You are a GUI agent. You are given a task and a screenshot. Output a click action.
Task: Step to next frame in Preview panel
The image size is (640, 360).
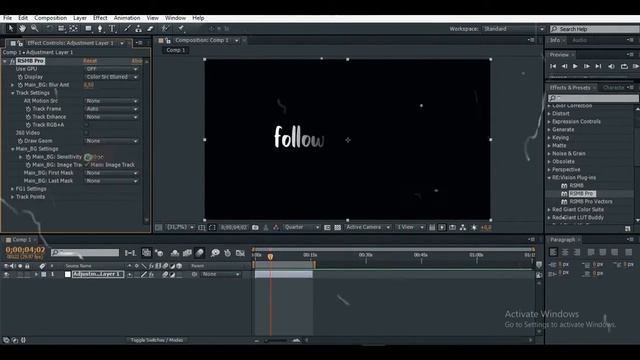point(587,66)
